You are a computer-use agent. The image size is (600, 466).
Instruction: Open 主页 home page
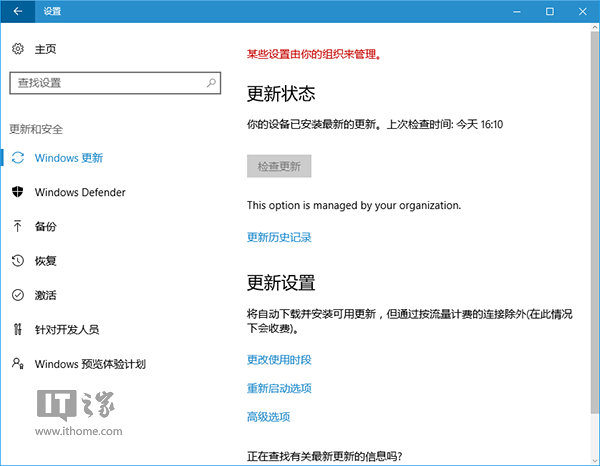pos(46,49)
